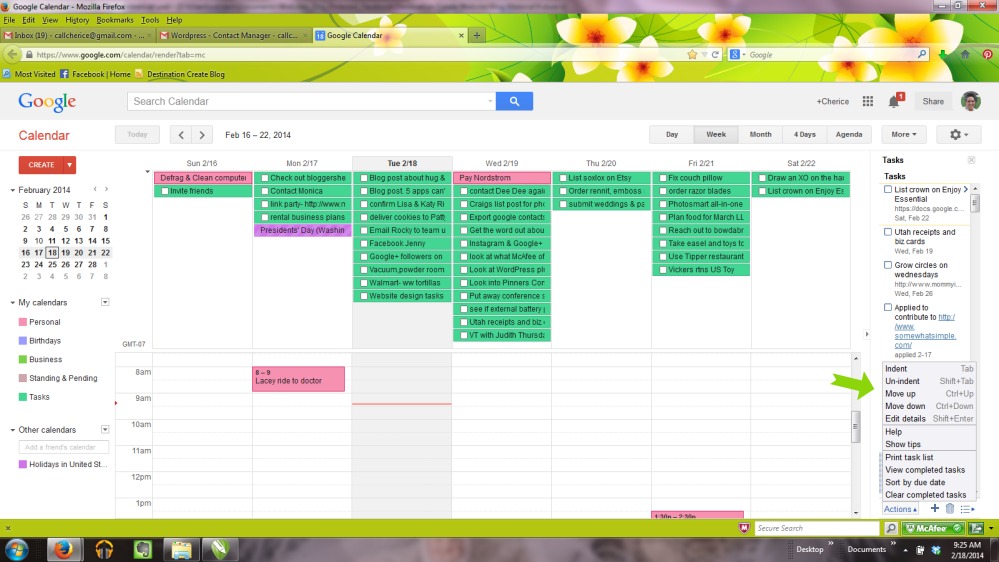Screen dimensions: 999x562
Task: Click the Pinterest toolbar icon
Action: coord(988,55)
